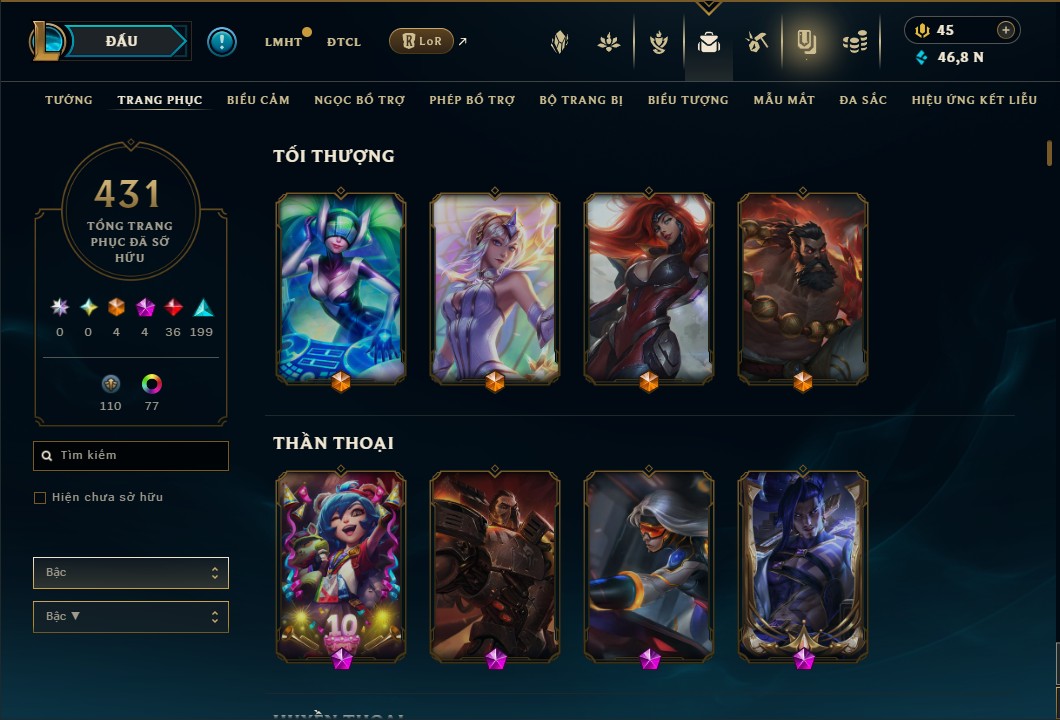
Task: Click the blue alert notification icon
Action: tap(222, 42)
